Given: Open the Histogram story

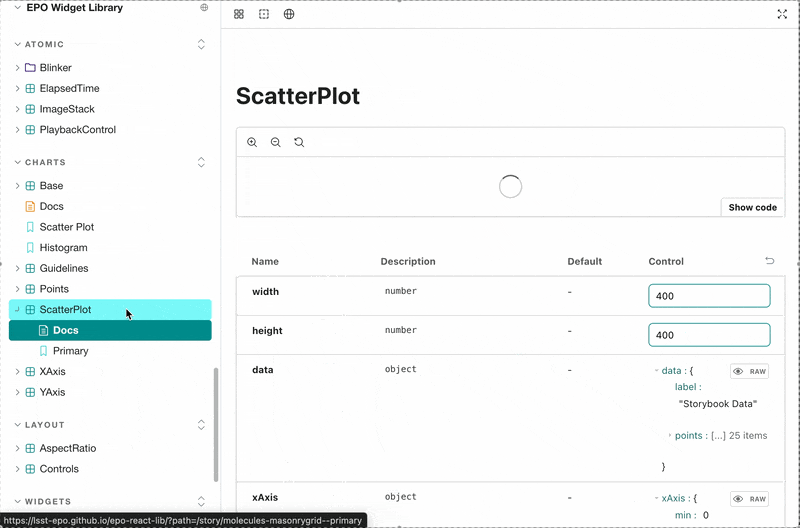Looking at the screenshot, I should 63,248.
